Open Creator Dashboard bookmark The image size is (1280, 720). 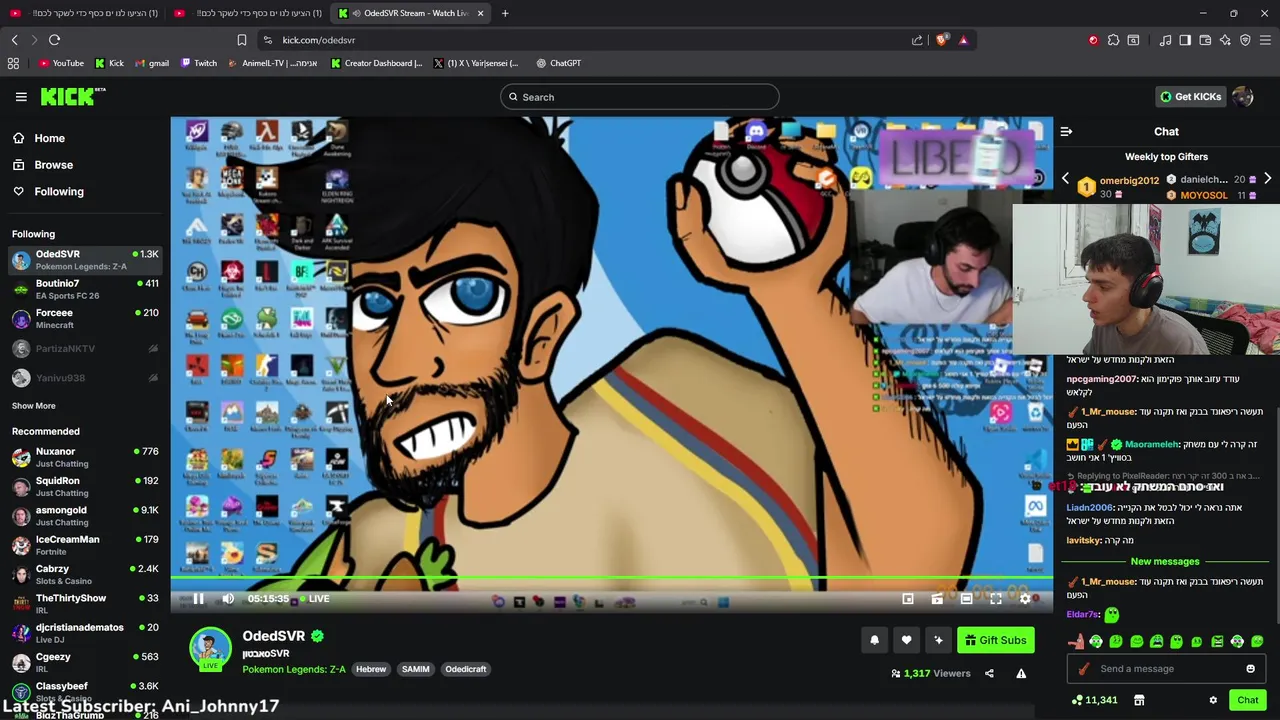377,63
